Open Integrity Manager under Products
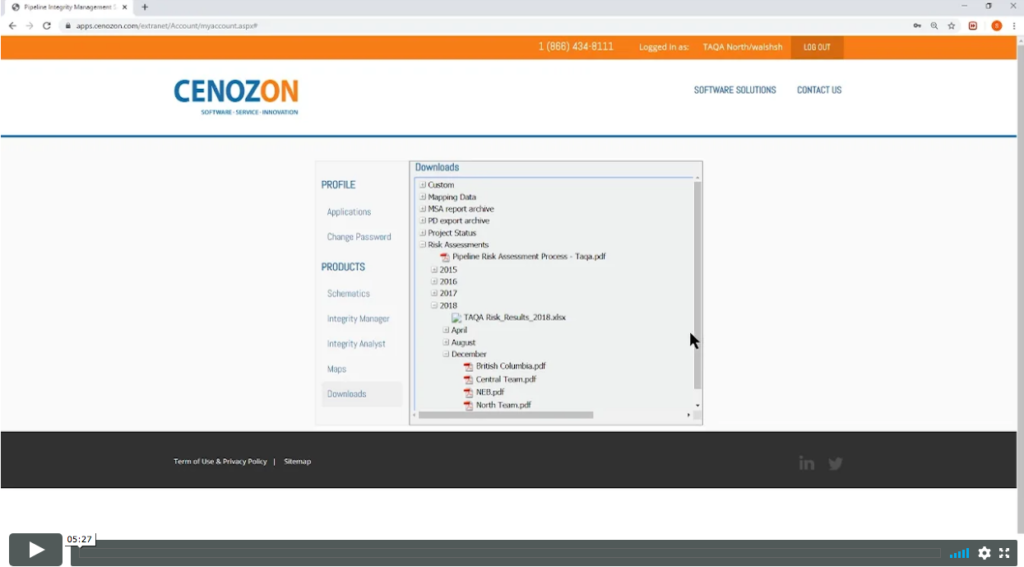This screenshot has width=1024, height=567. [x=358, y=319]
